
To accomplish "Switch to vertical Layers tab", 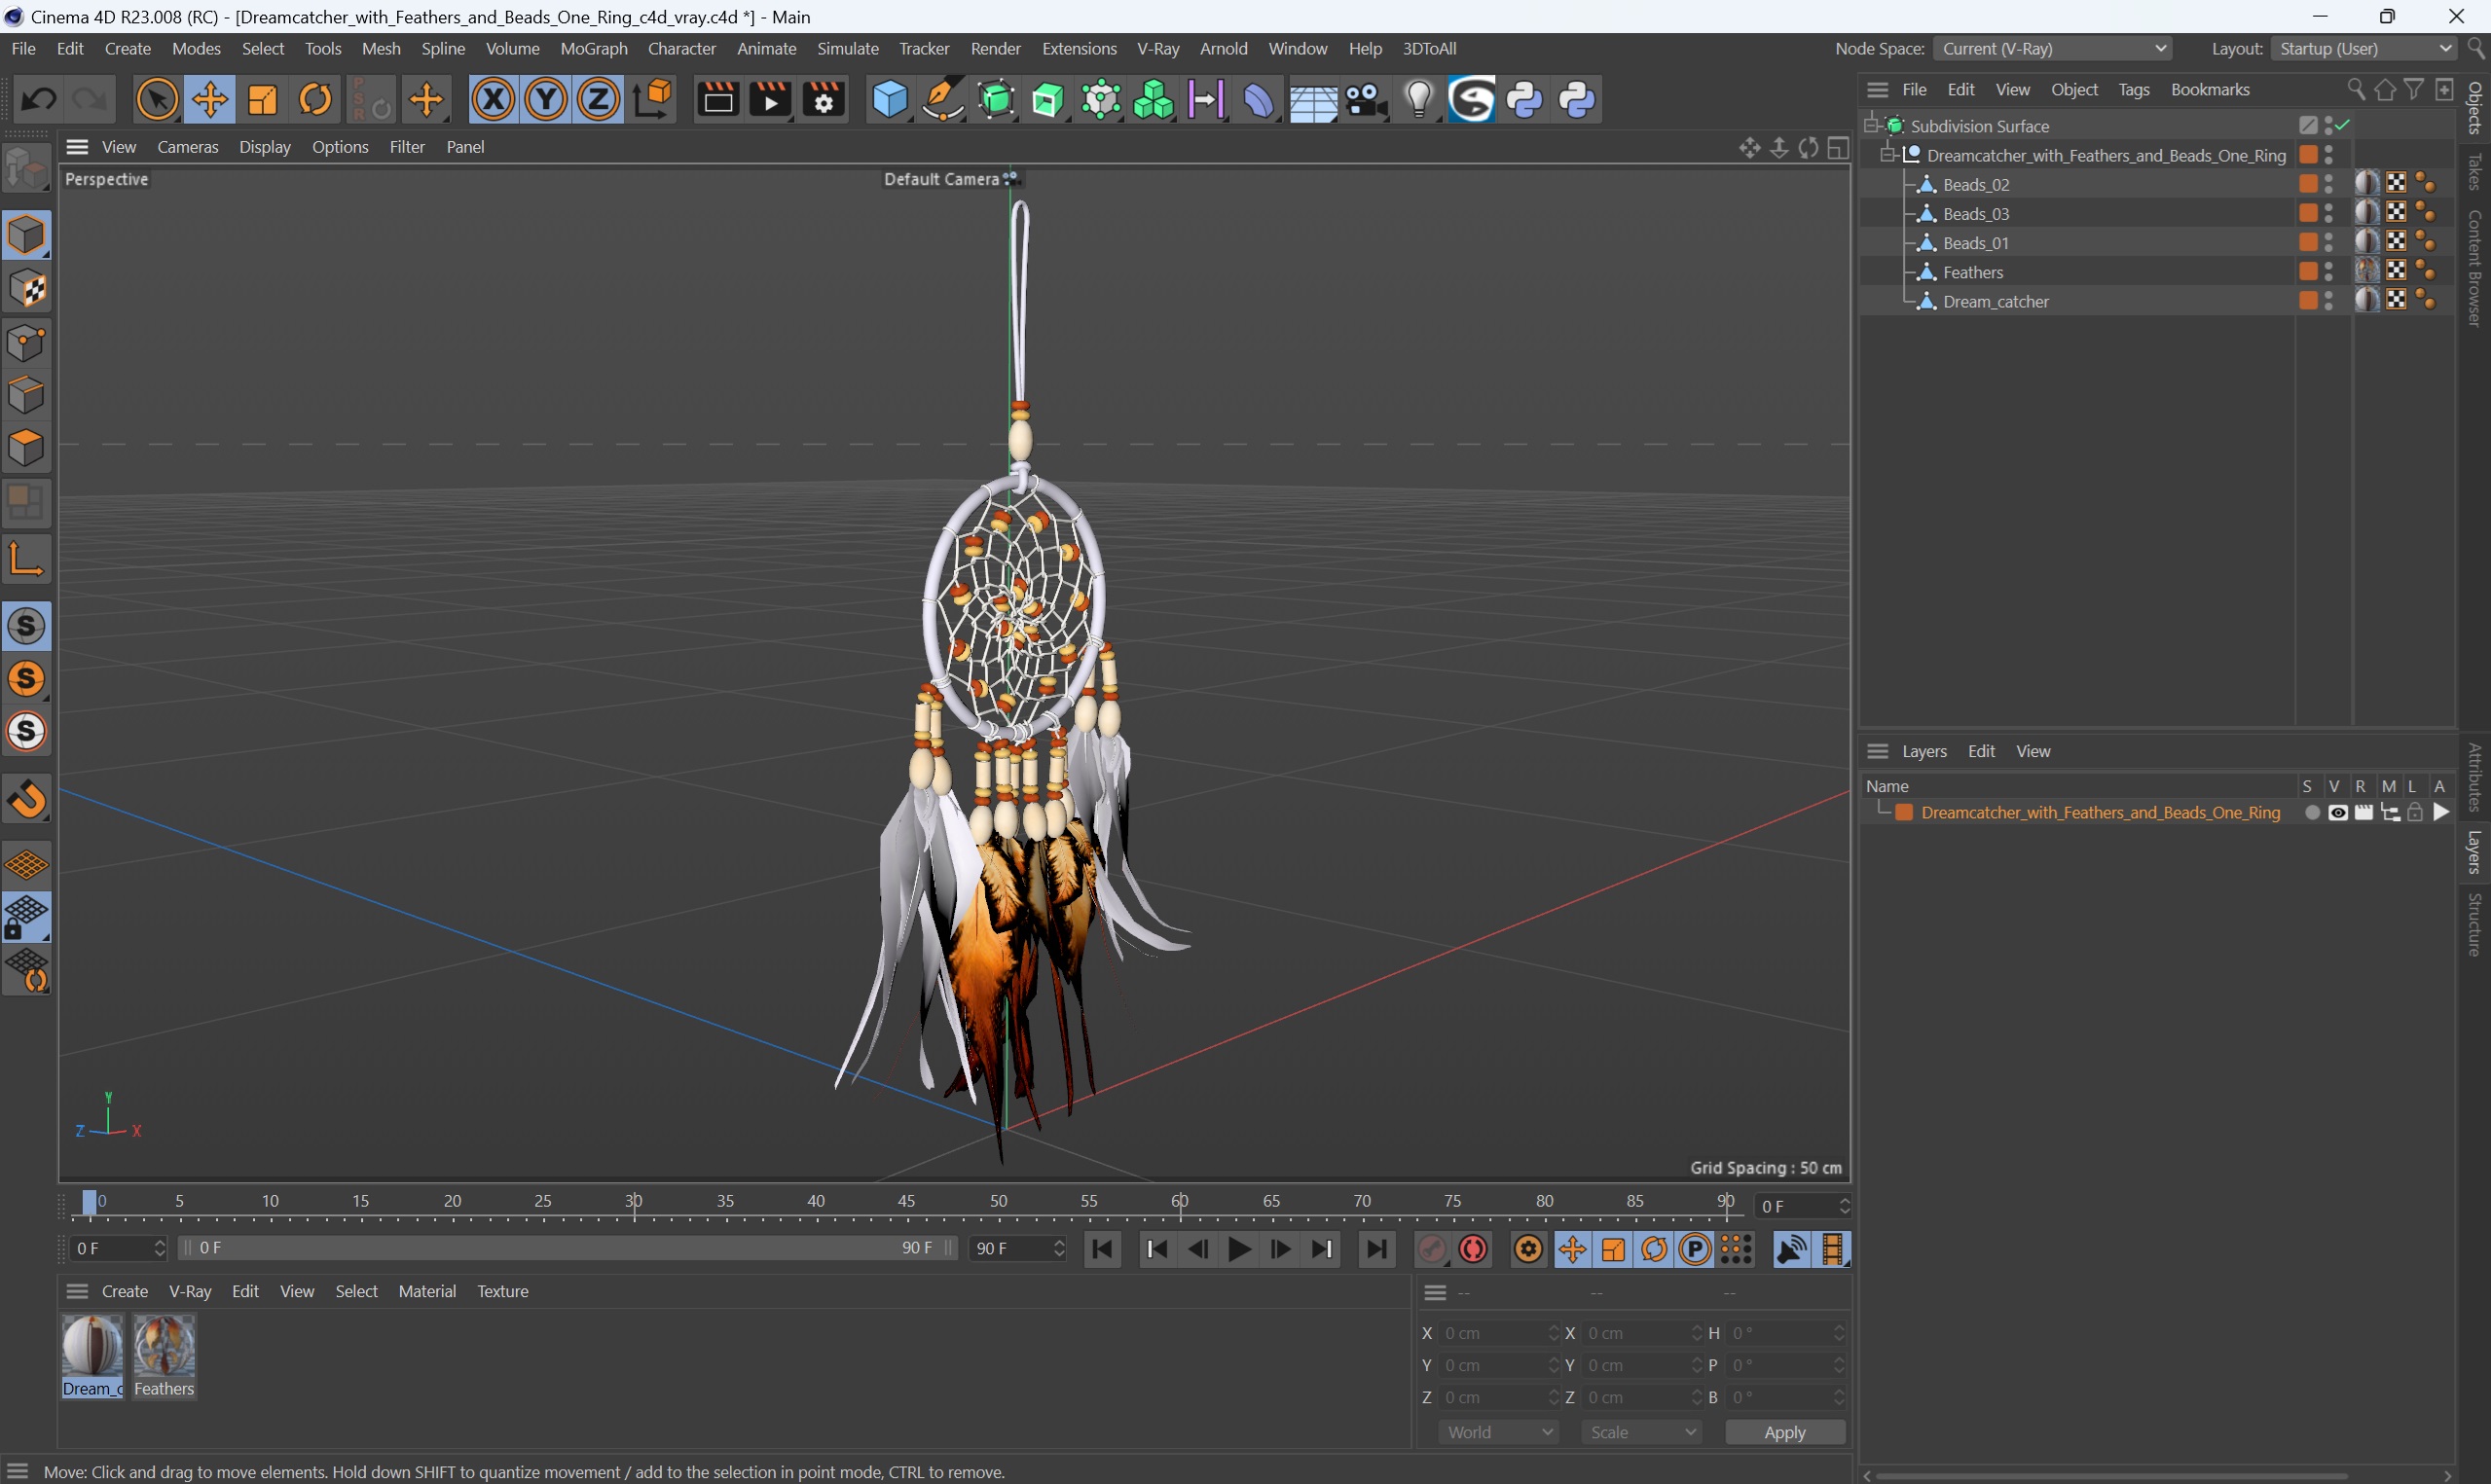I will [x=2473, y=852].
